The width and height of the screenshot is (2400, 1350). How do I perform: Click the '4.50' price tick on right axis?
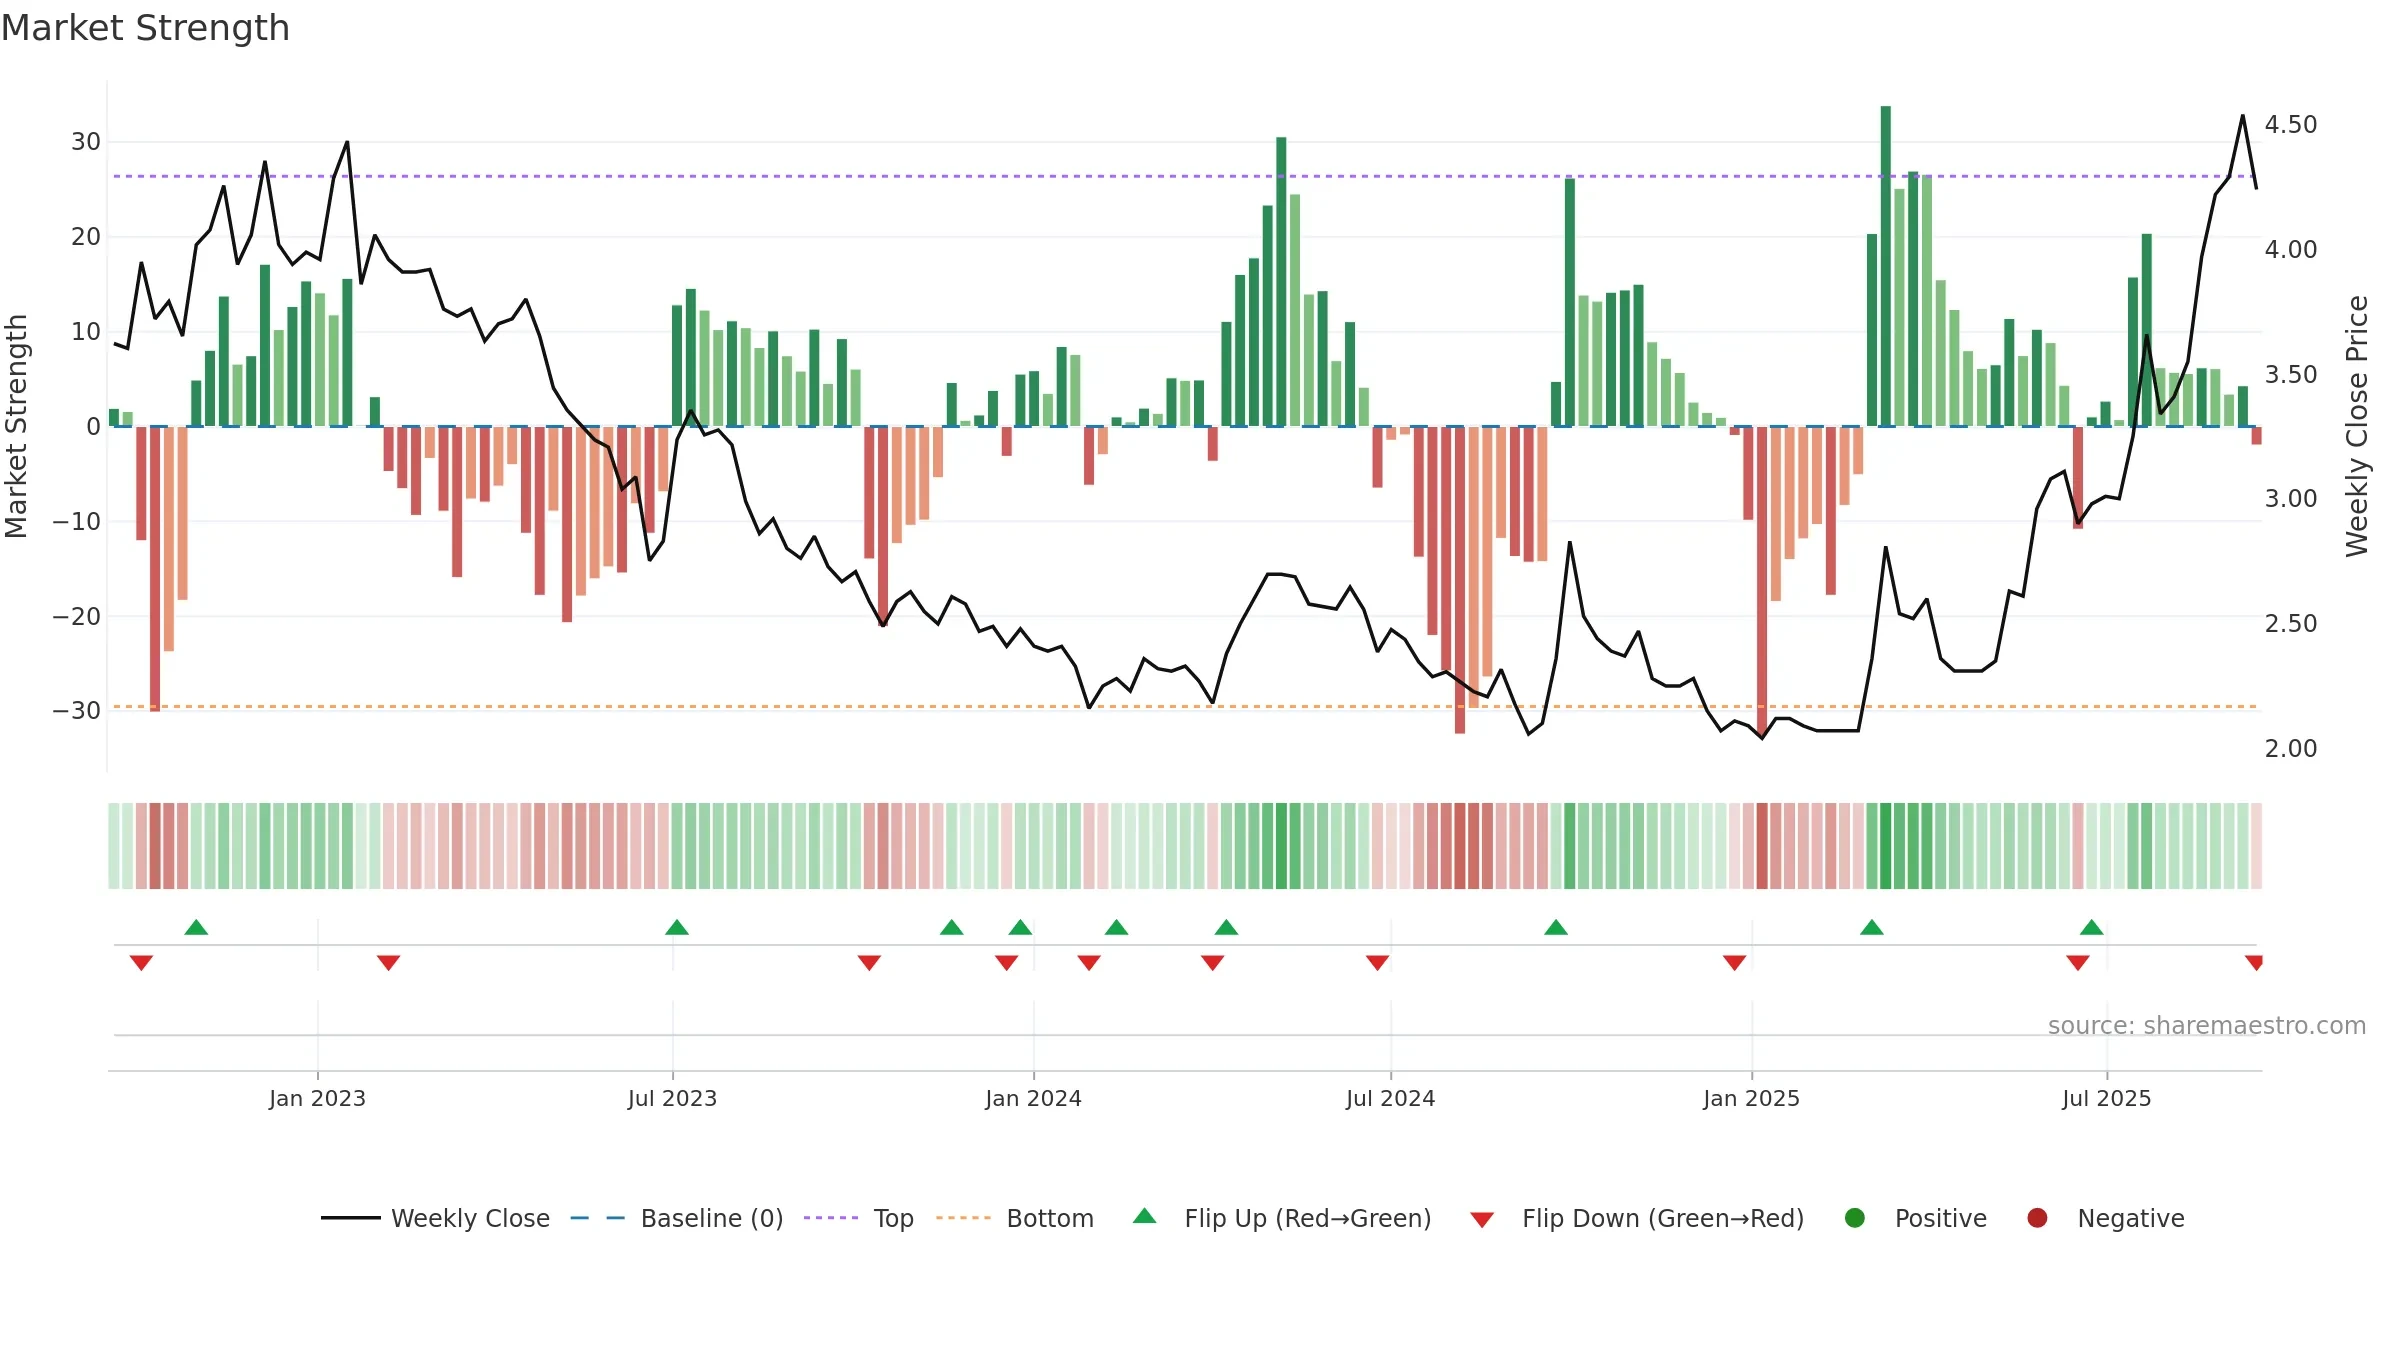(2291, 124)
